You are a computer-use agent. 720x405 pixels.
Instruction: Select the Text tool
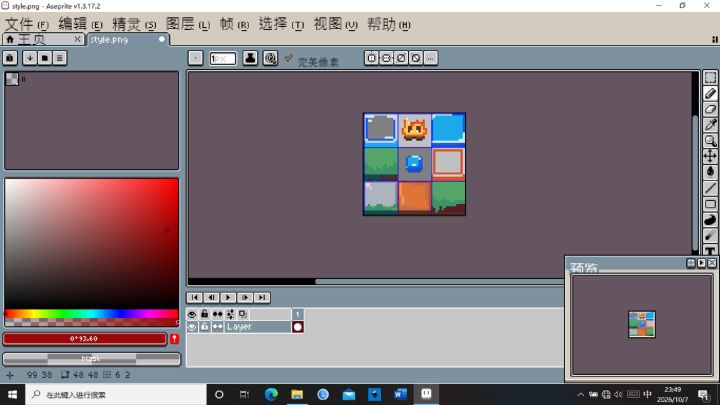click(710, 250)
